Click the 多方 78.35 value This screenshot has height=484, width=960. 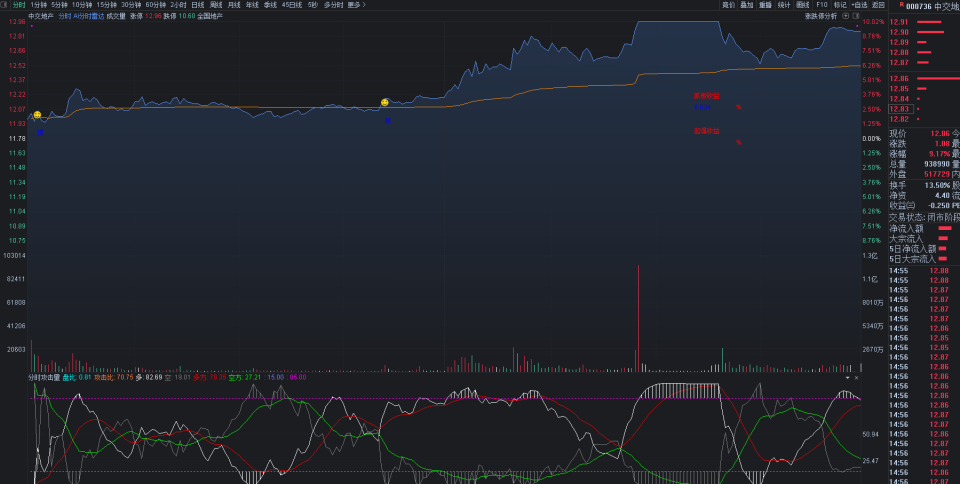[x=209, y=378]
